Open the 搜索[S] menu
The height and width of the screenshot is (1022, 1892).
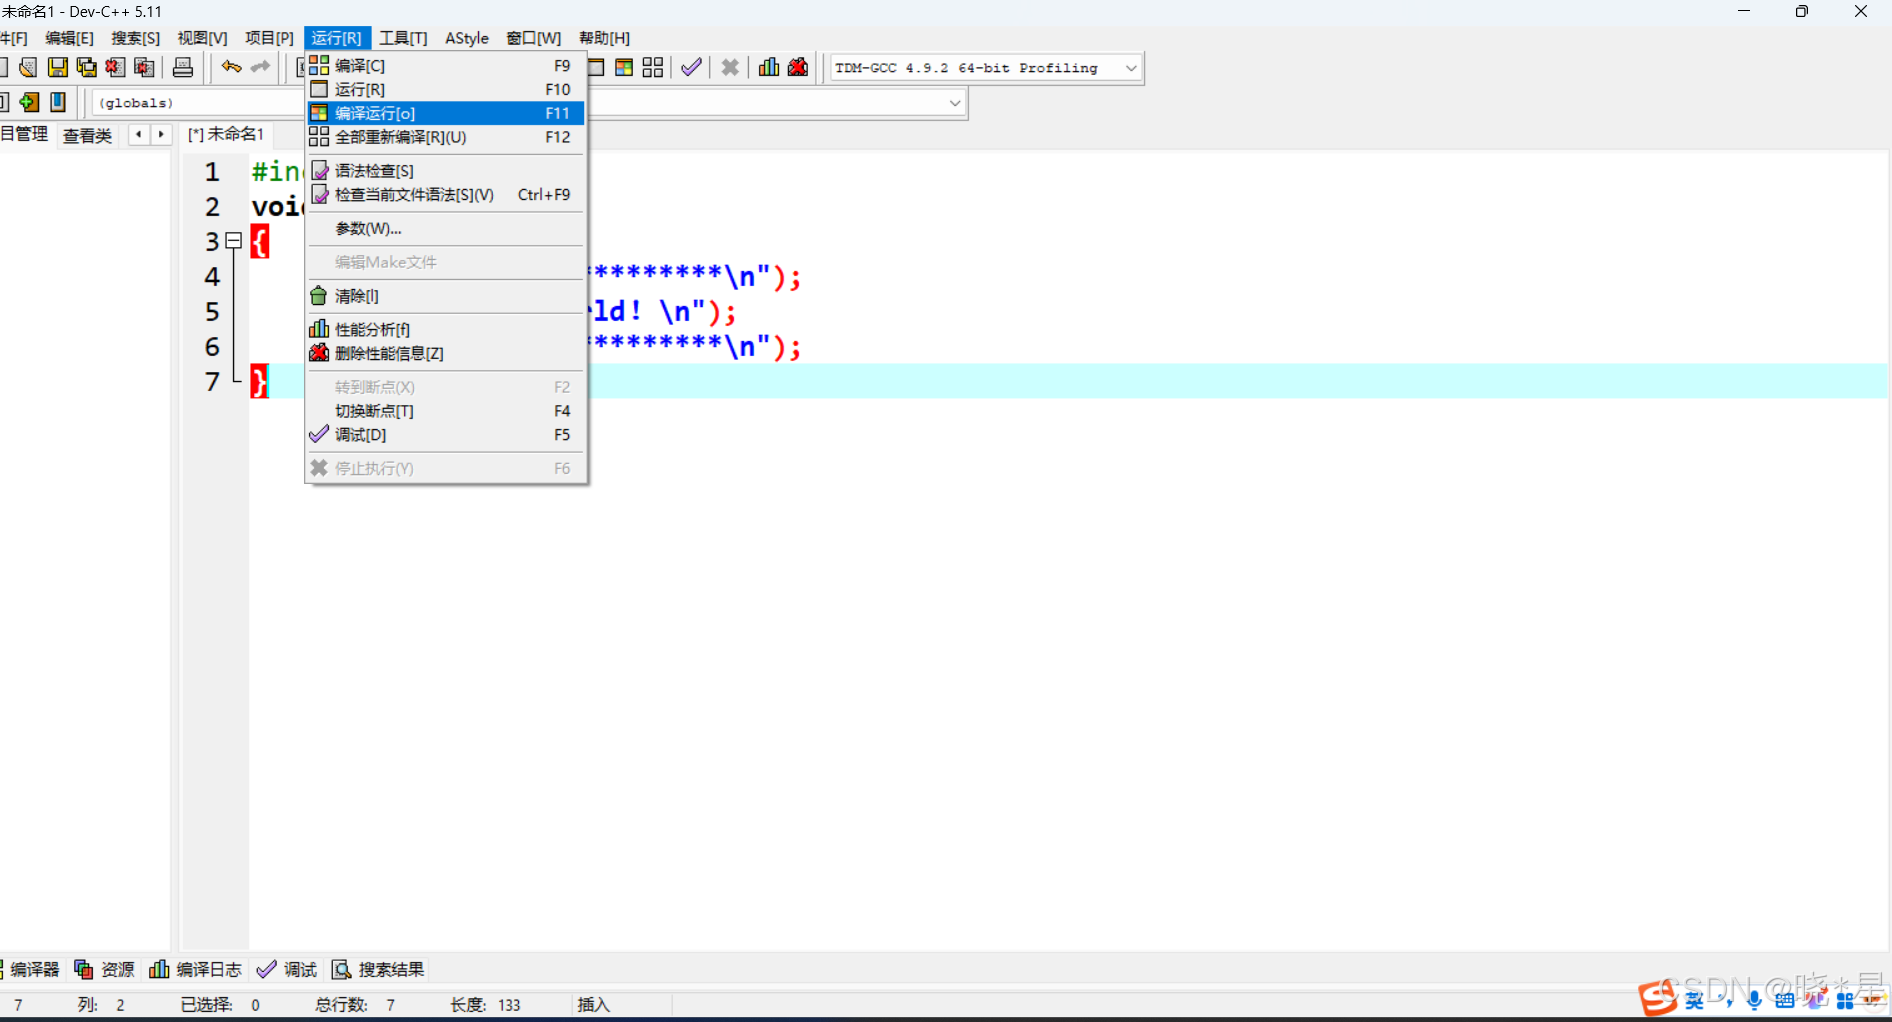pyautogui.click(x=135, y=38)
